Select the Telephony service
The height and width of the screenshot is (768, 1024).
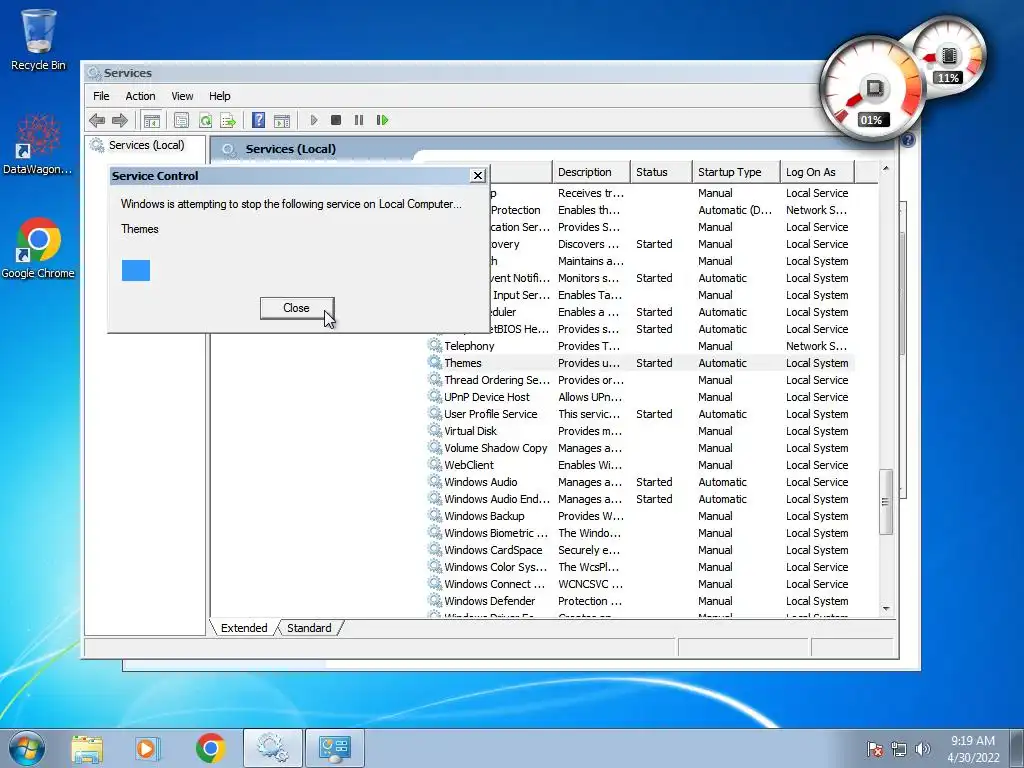pyautogui.click(x=640, y=346)
